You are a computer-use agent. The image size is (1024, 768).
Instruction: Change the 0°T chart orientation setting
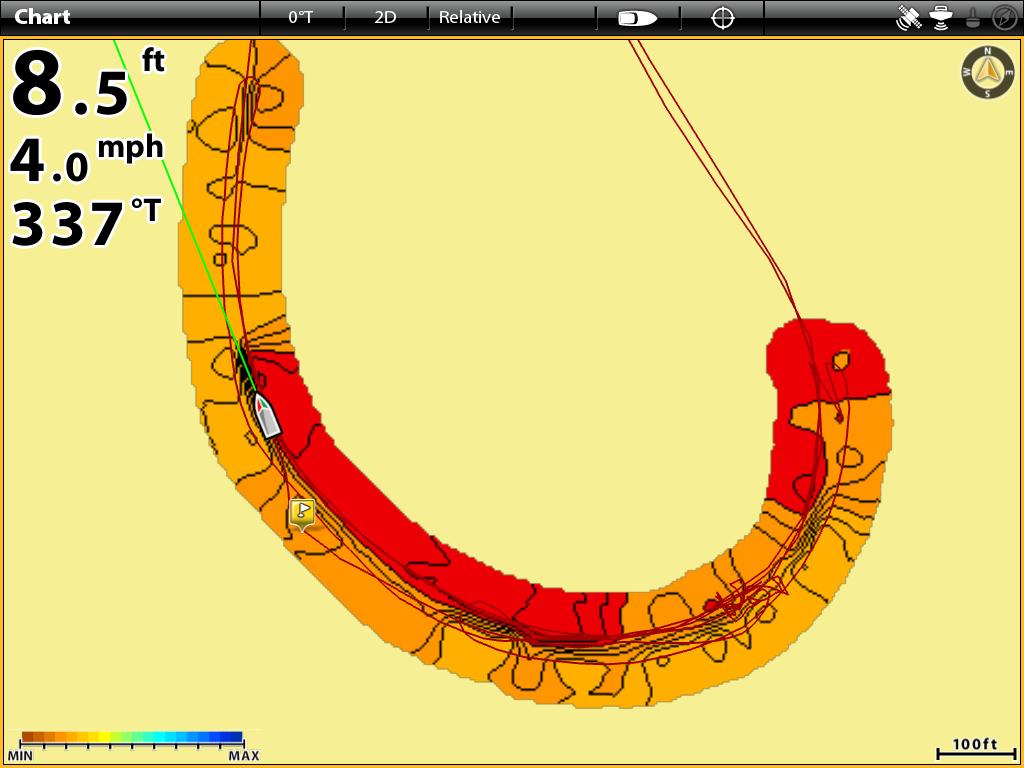(x=301, y=17)
